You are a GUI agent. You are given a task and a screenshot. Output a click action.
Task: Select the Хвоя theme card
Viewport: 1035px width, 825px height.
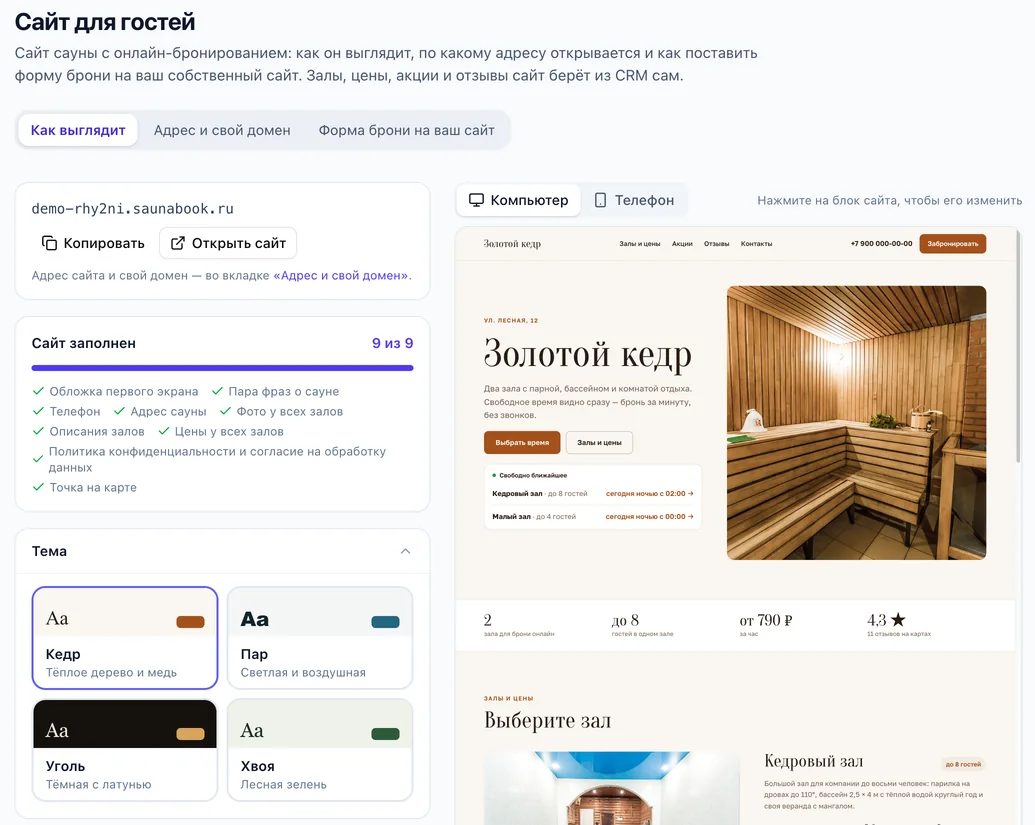click(320, 750)
